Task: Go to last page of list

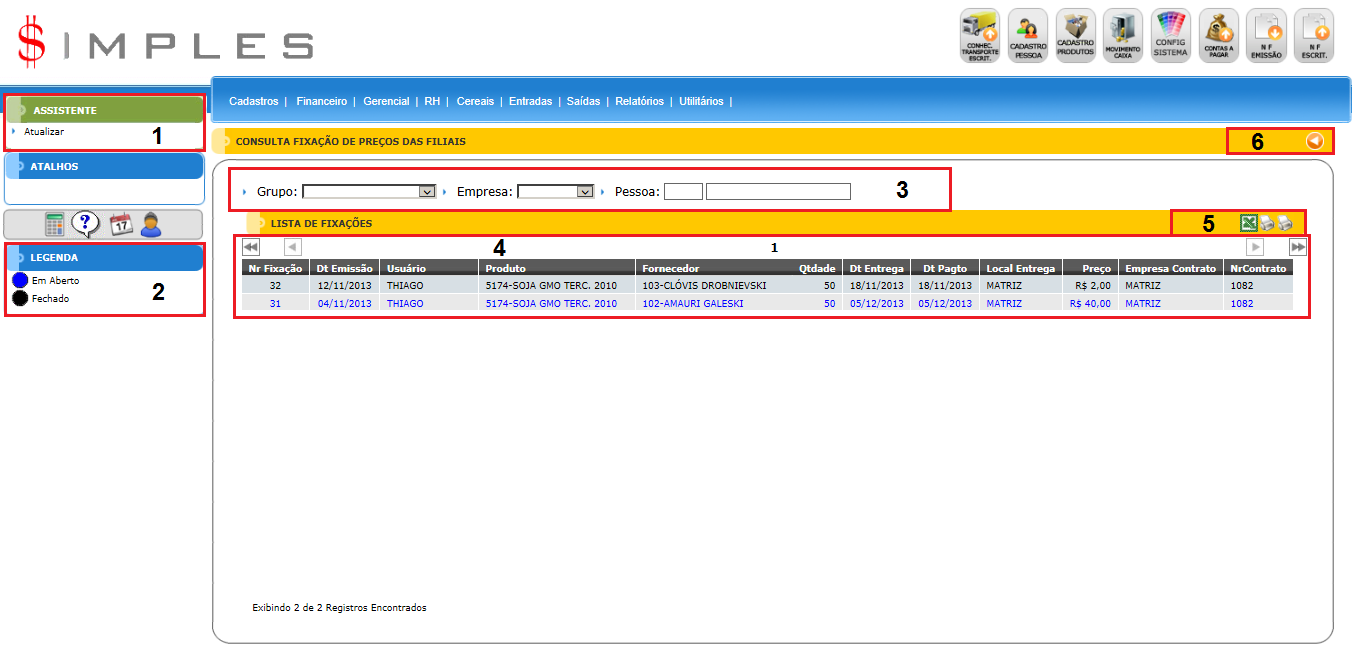Action: click(1297, 247)
